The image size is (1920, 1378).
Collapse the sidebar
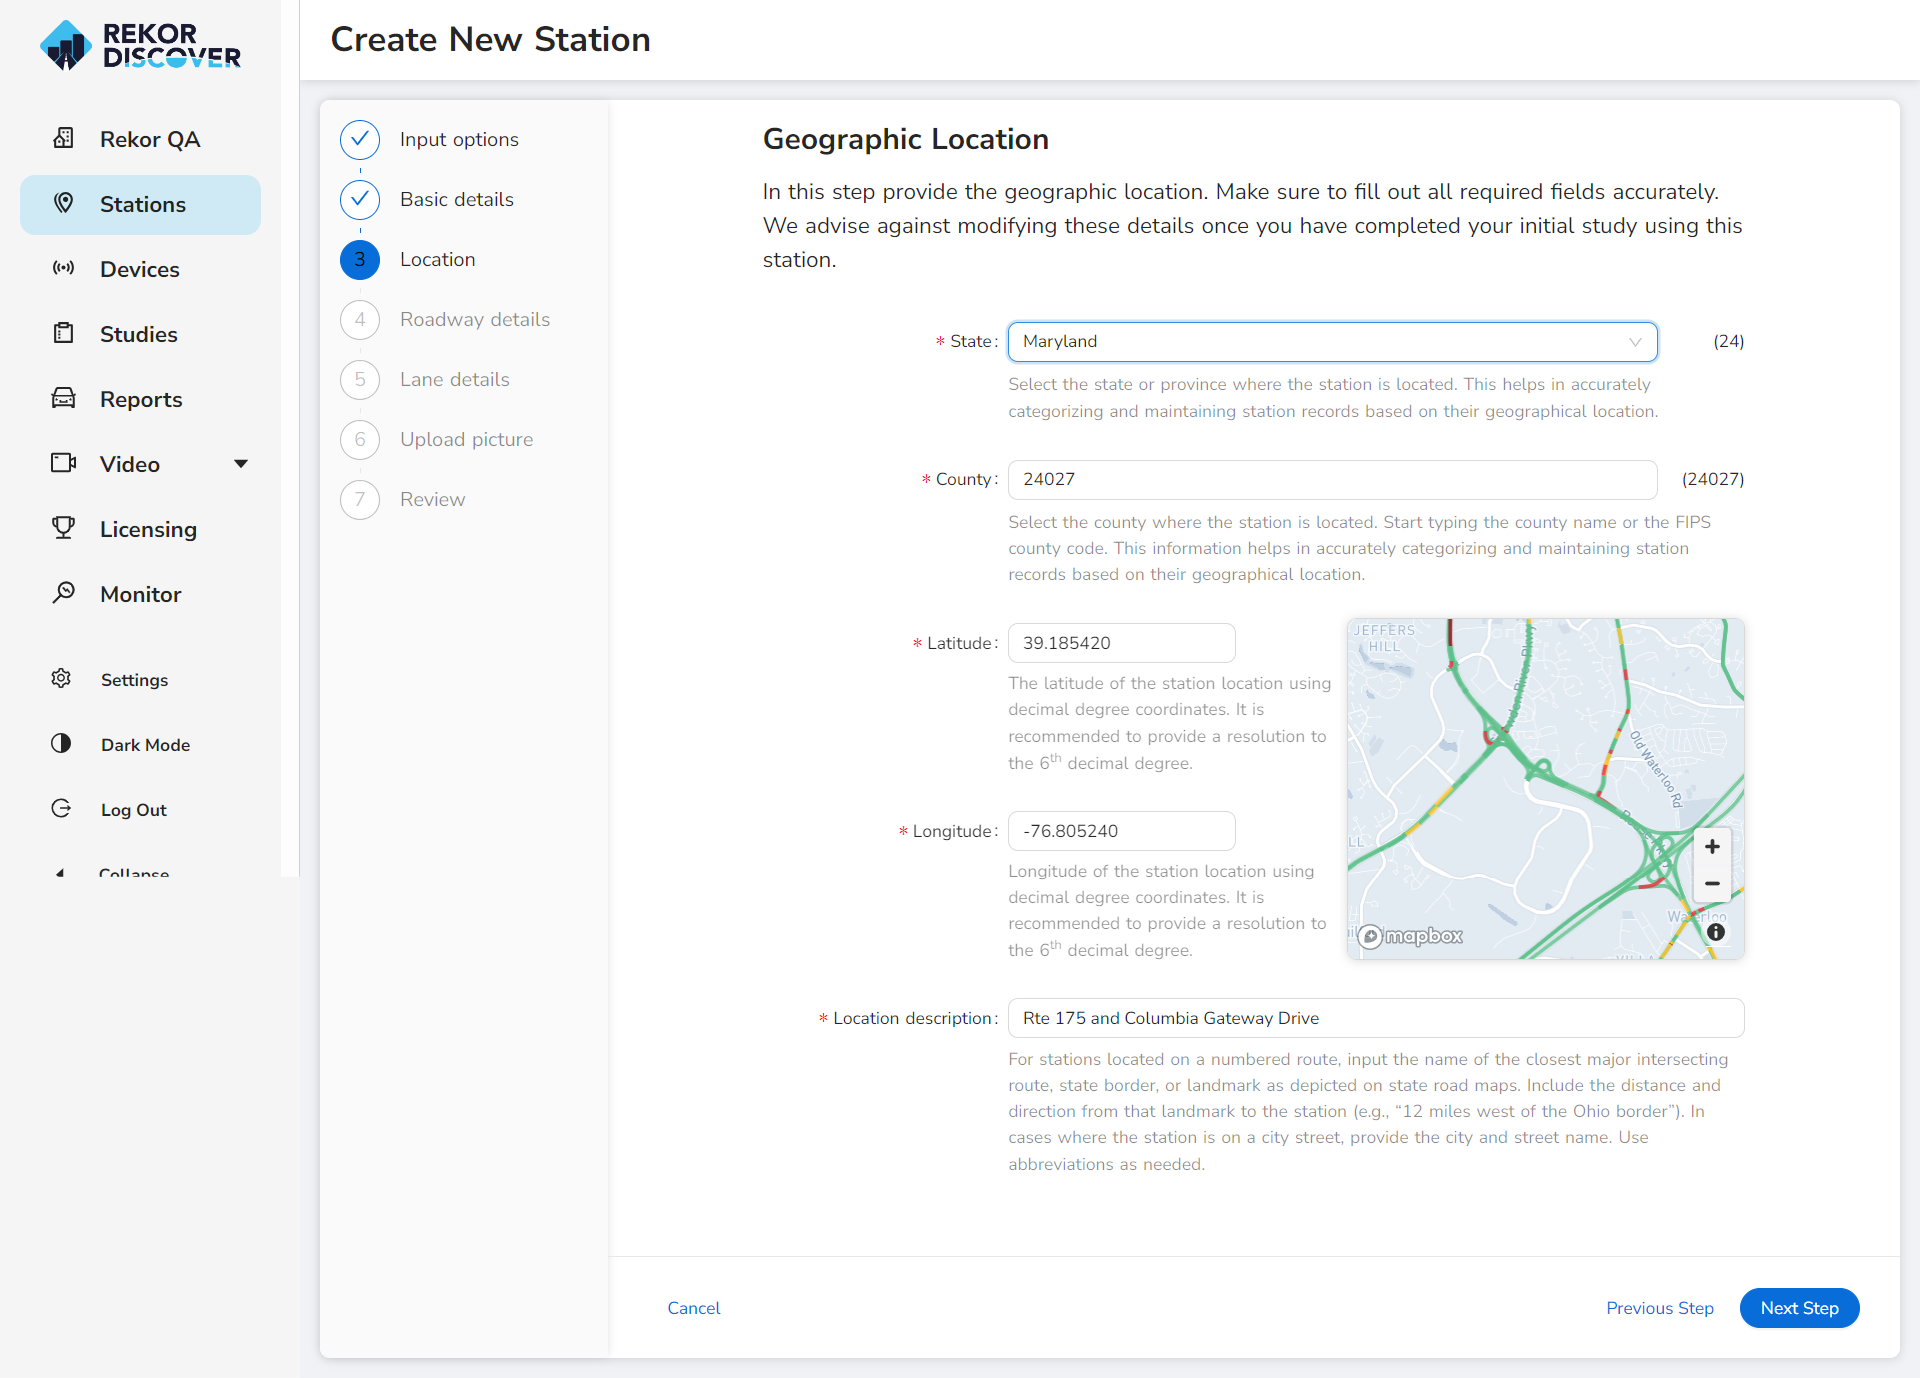[132, 872]
